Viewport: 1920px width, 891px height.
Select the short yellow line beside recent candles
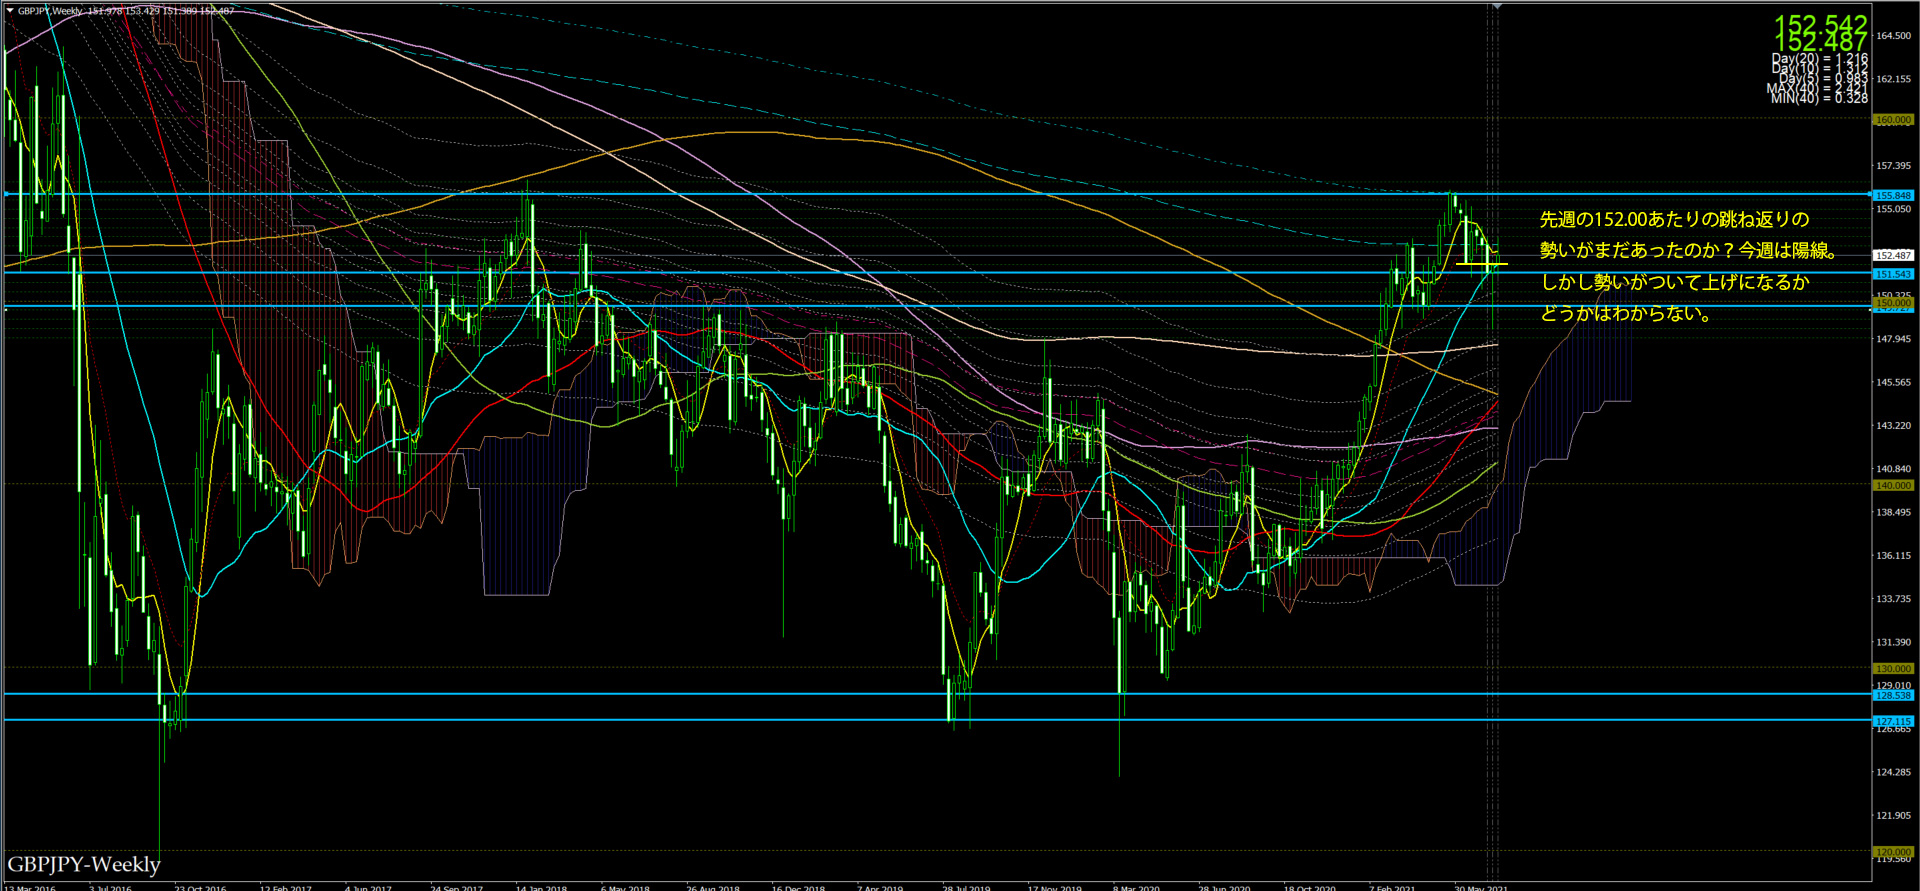(1481, 264)
